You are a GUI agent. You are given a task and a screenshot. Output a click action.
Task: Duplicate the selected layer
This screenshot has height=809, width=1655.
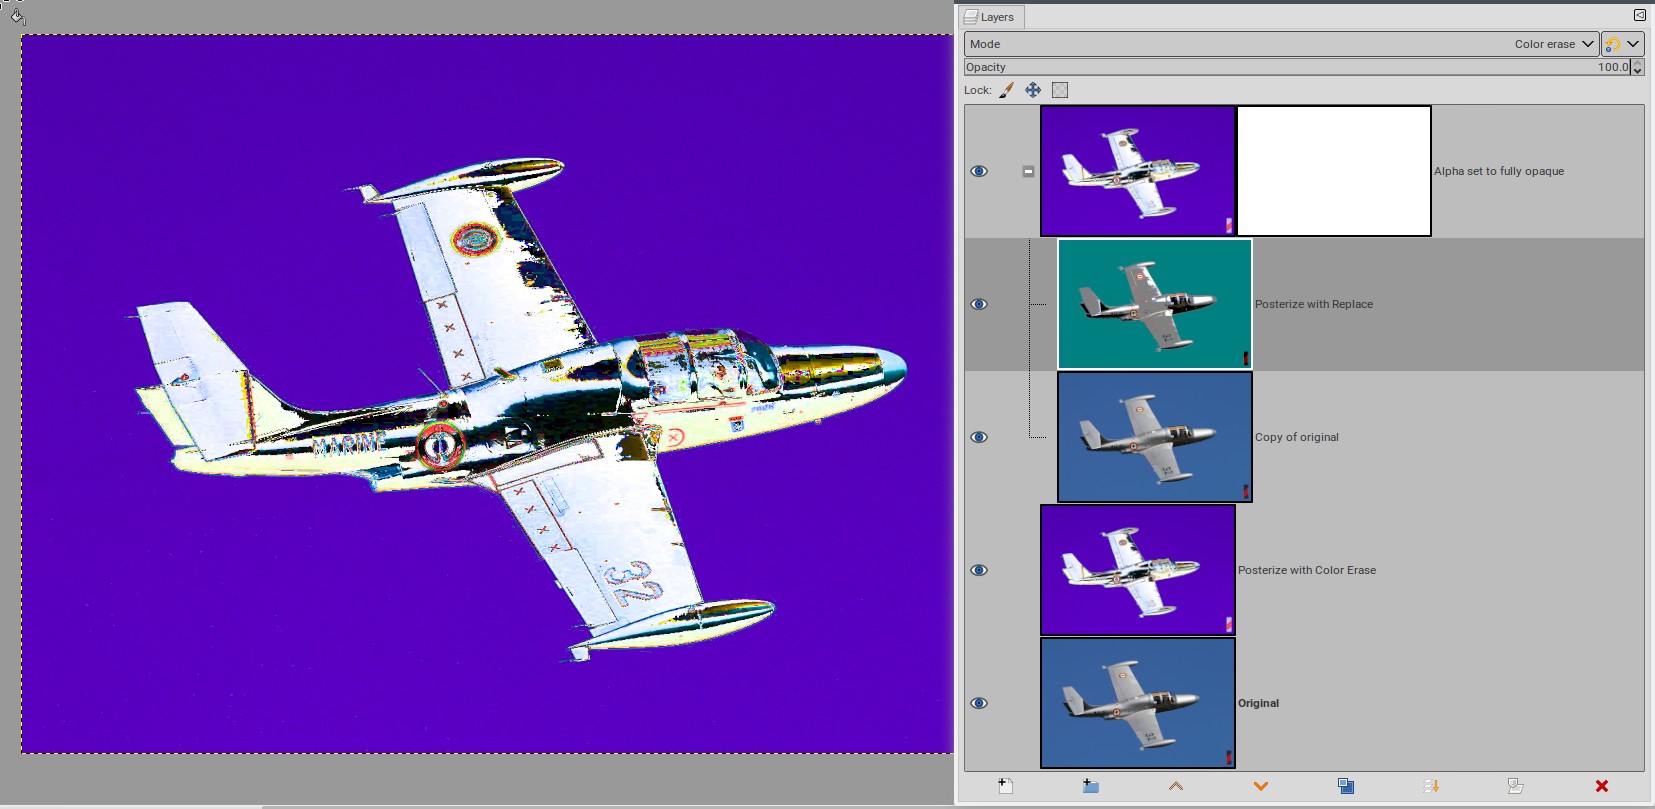1346,786
